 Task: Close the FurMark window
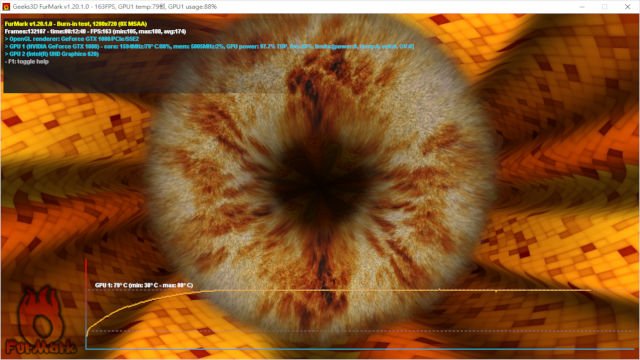(627, 7)
